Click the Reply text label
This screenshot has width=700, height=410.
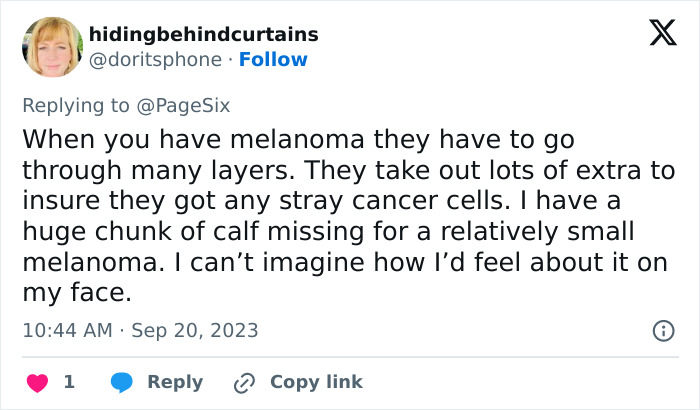coord(175,382)
